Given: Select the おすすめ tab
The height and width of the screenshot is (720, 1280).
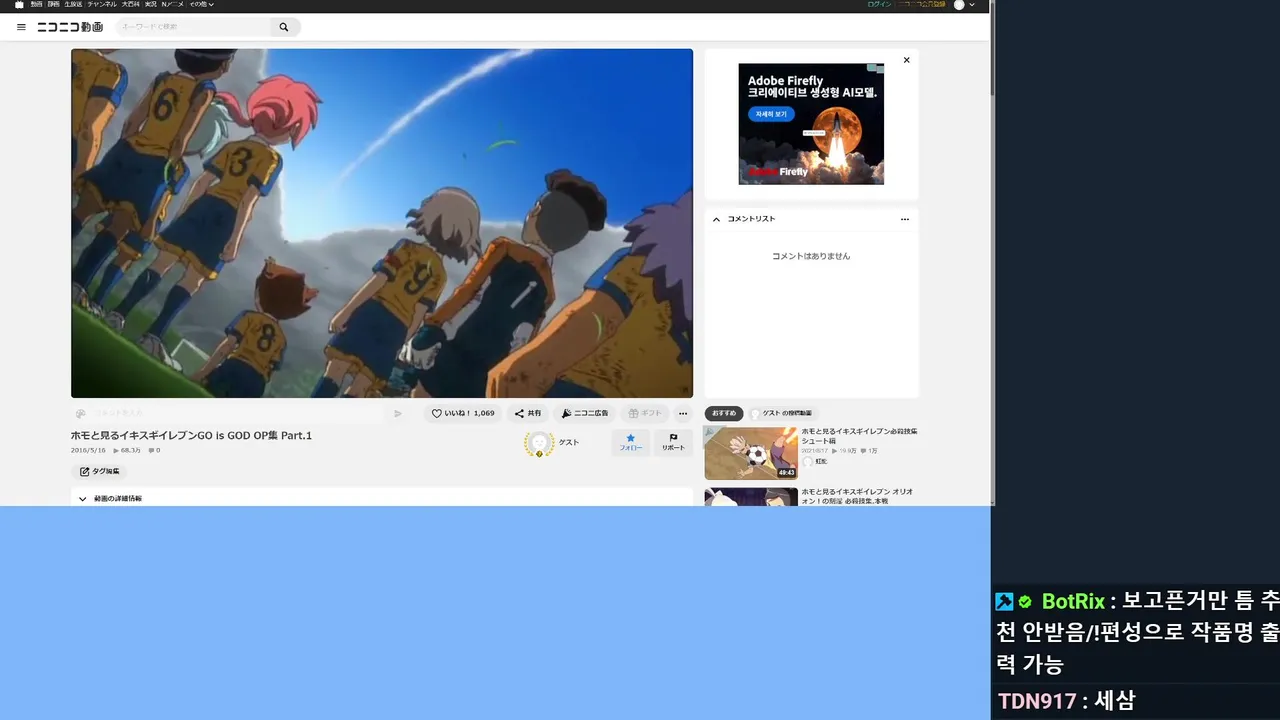Looking at the screenshot, I should point(724,413).
